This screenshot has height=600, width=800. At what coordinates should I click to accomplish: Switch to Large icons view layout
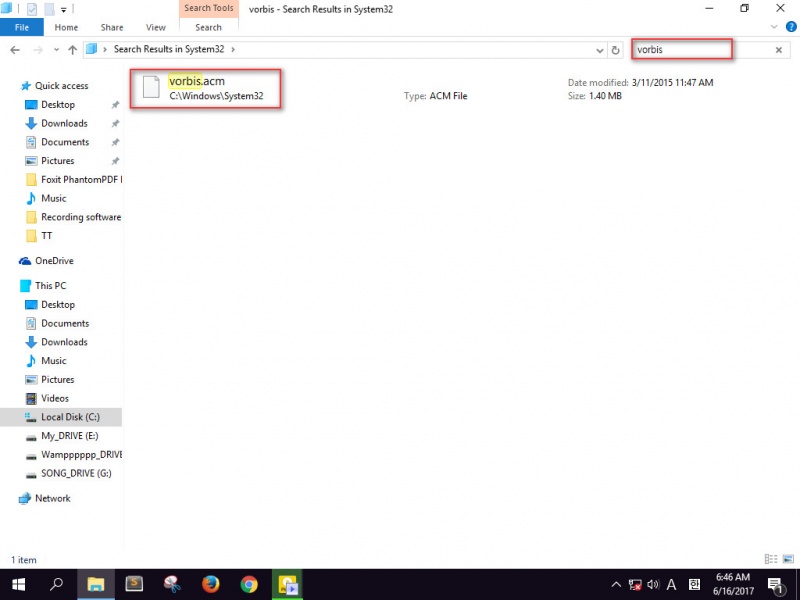789,559
